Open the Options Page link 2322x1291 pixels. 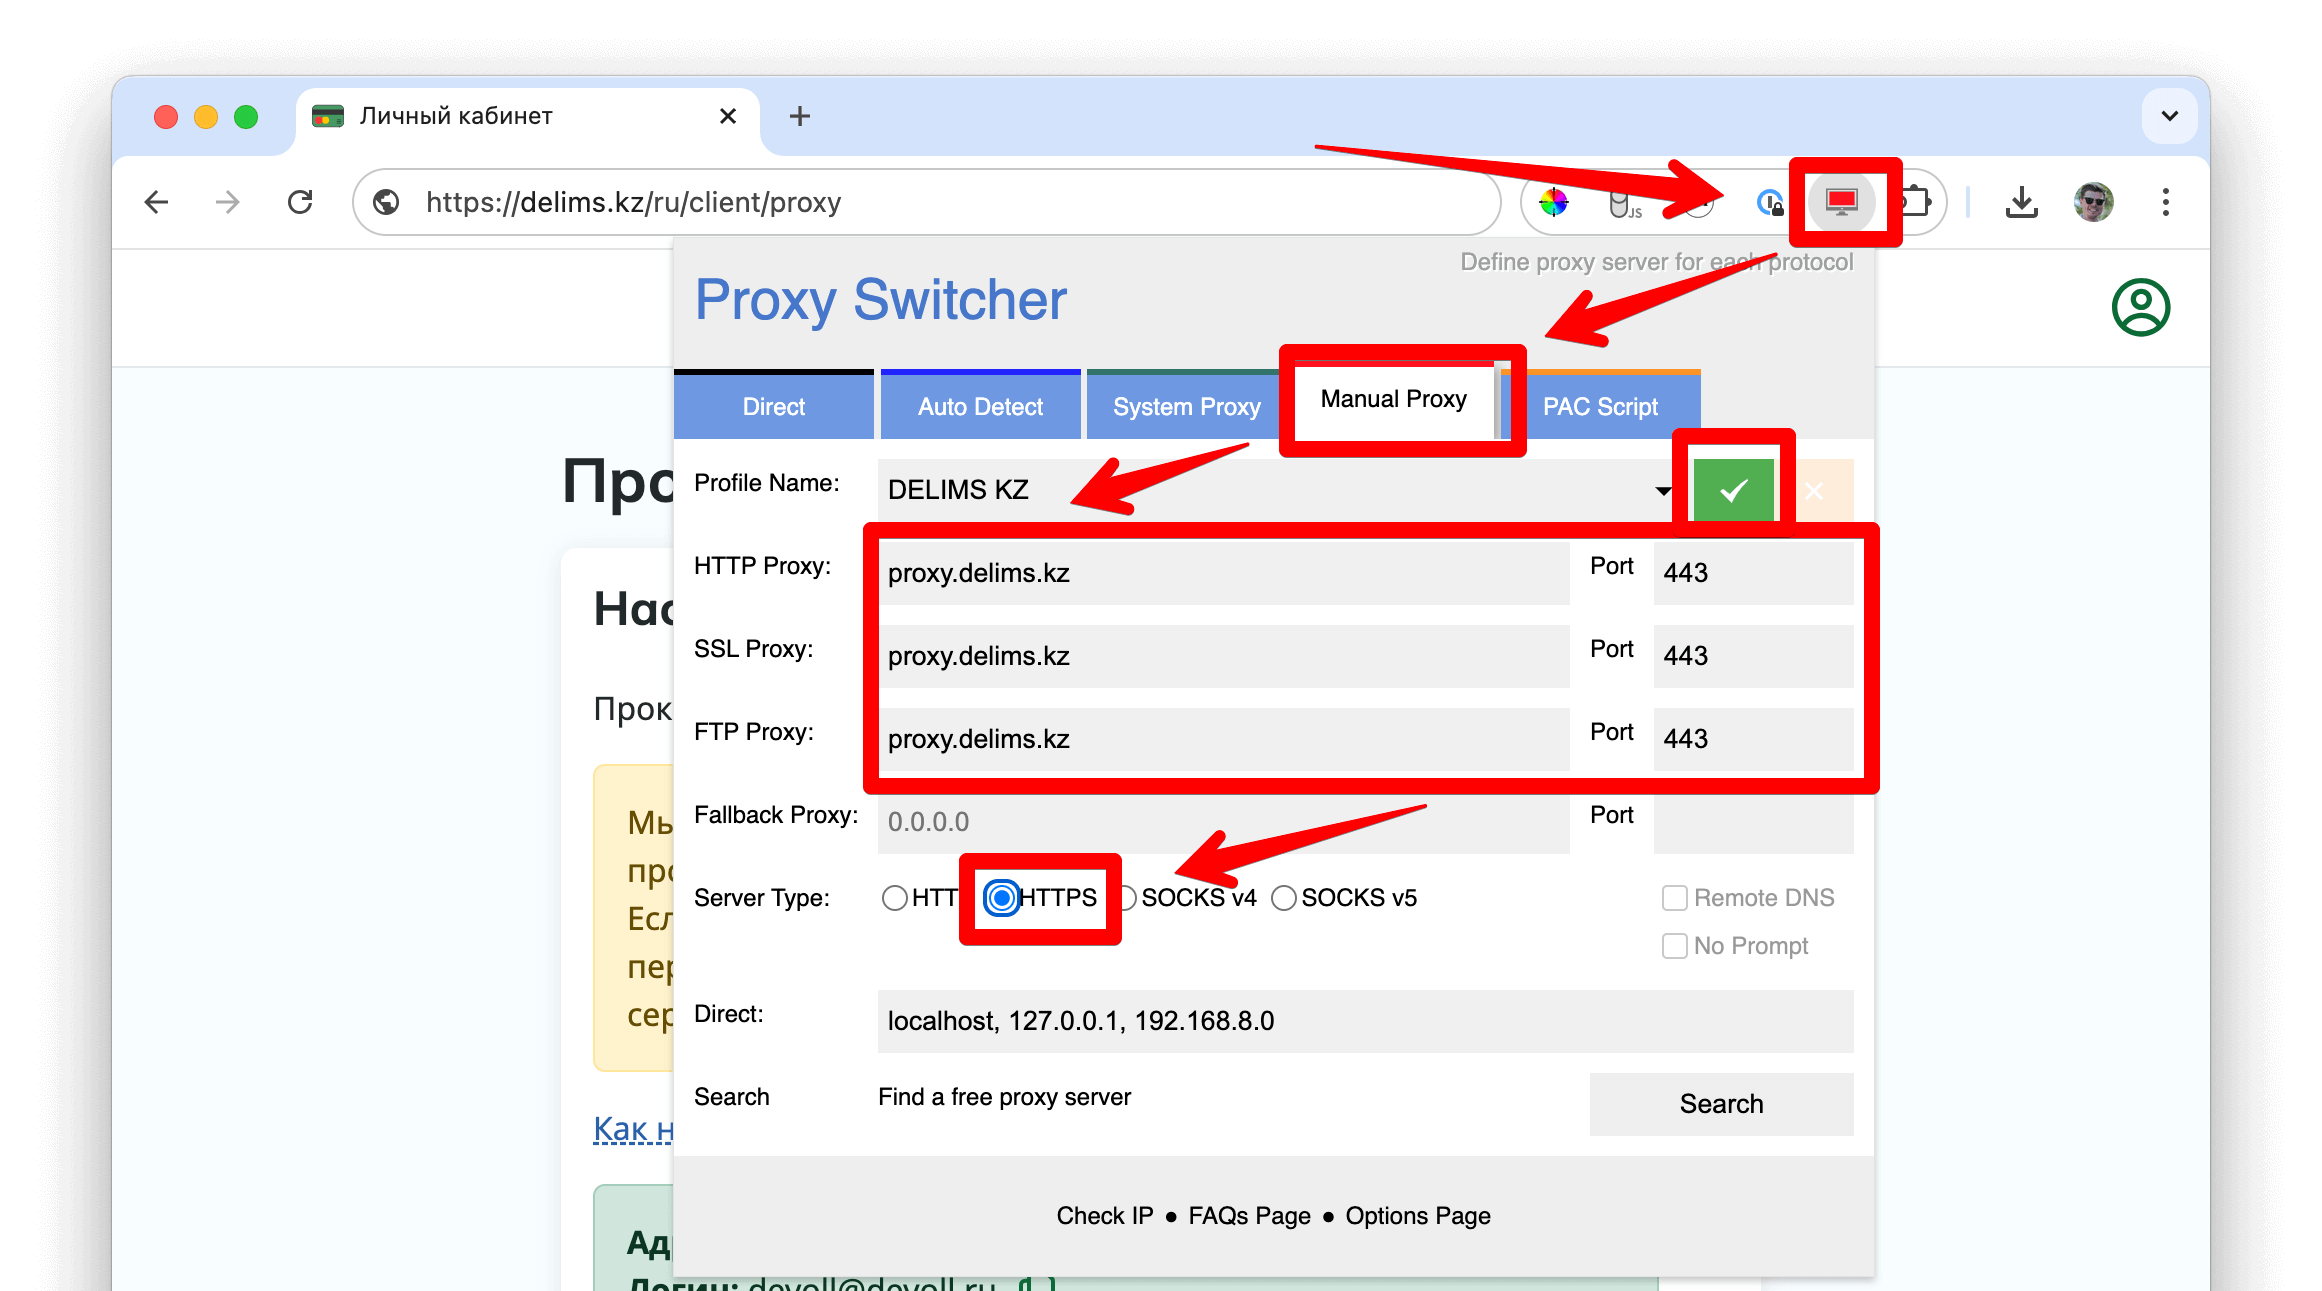click(x=1417, y=1216)
